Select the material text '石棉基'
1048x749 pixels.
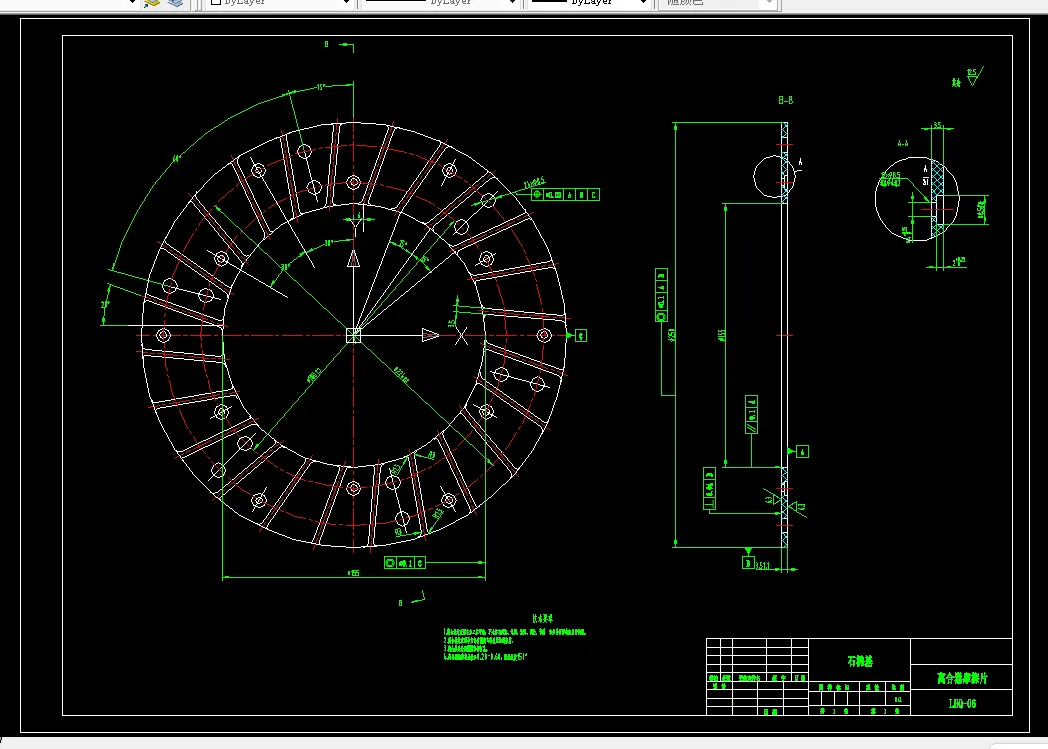pyautogui.click(x=860, y=661)
